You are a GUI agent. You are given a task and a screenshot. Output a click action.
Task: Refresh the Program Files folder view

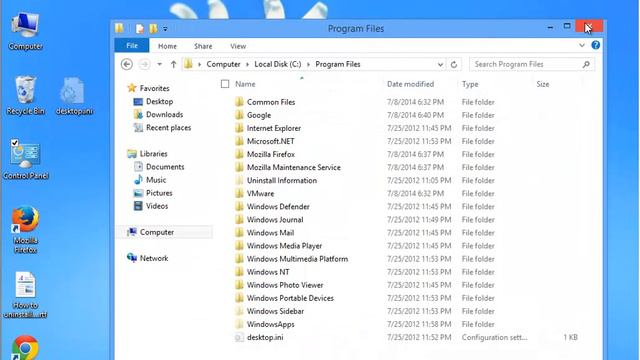[x=454, y=64]
